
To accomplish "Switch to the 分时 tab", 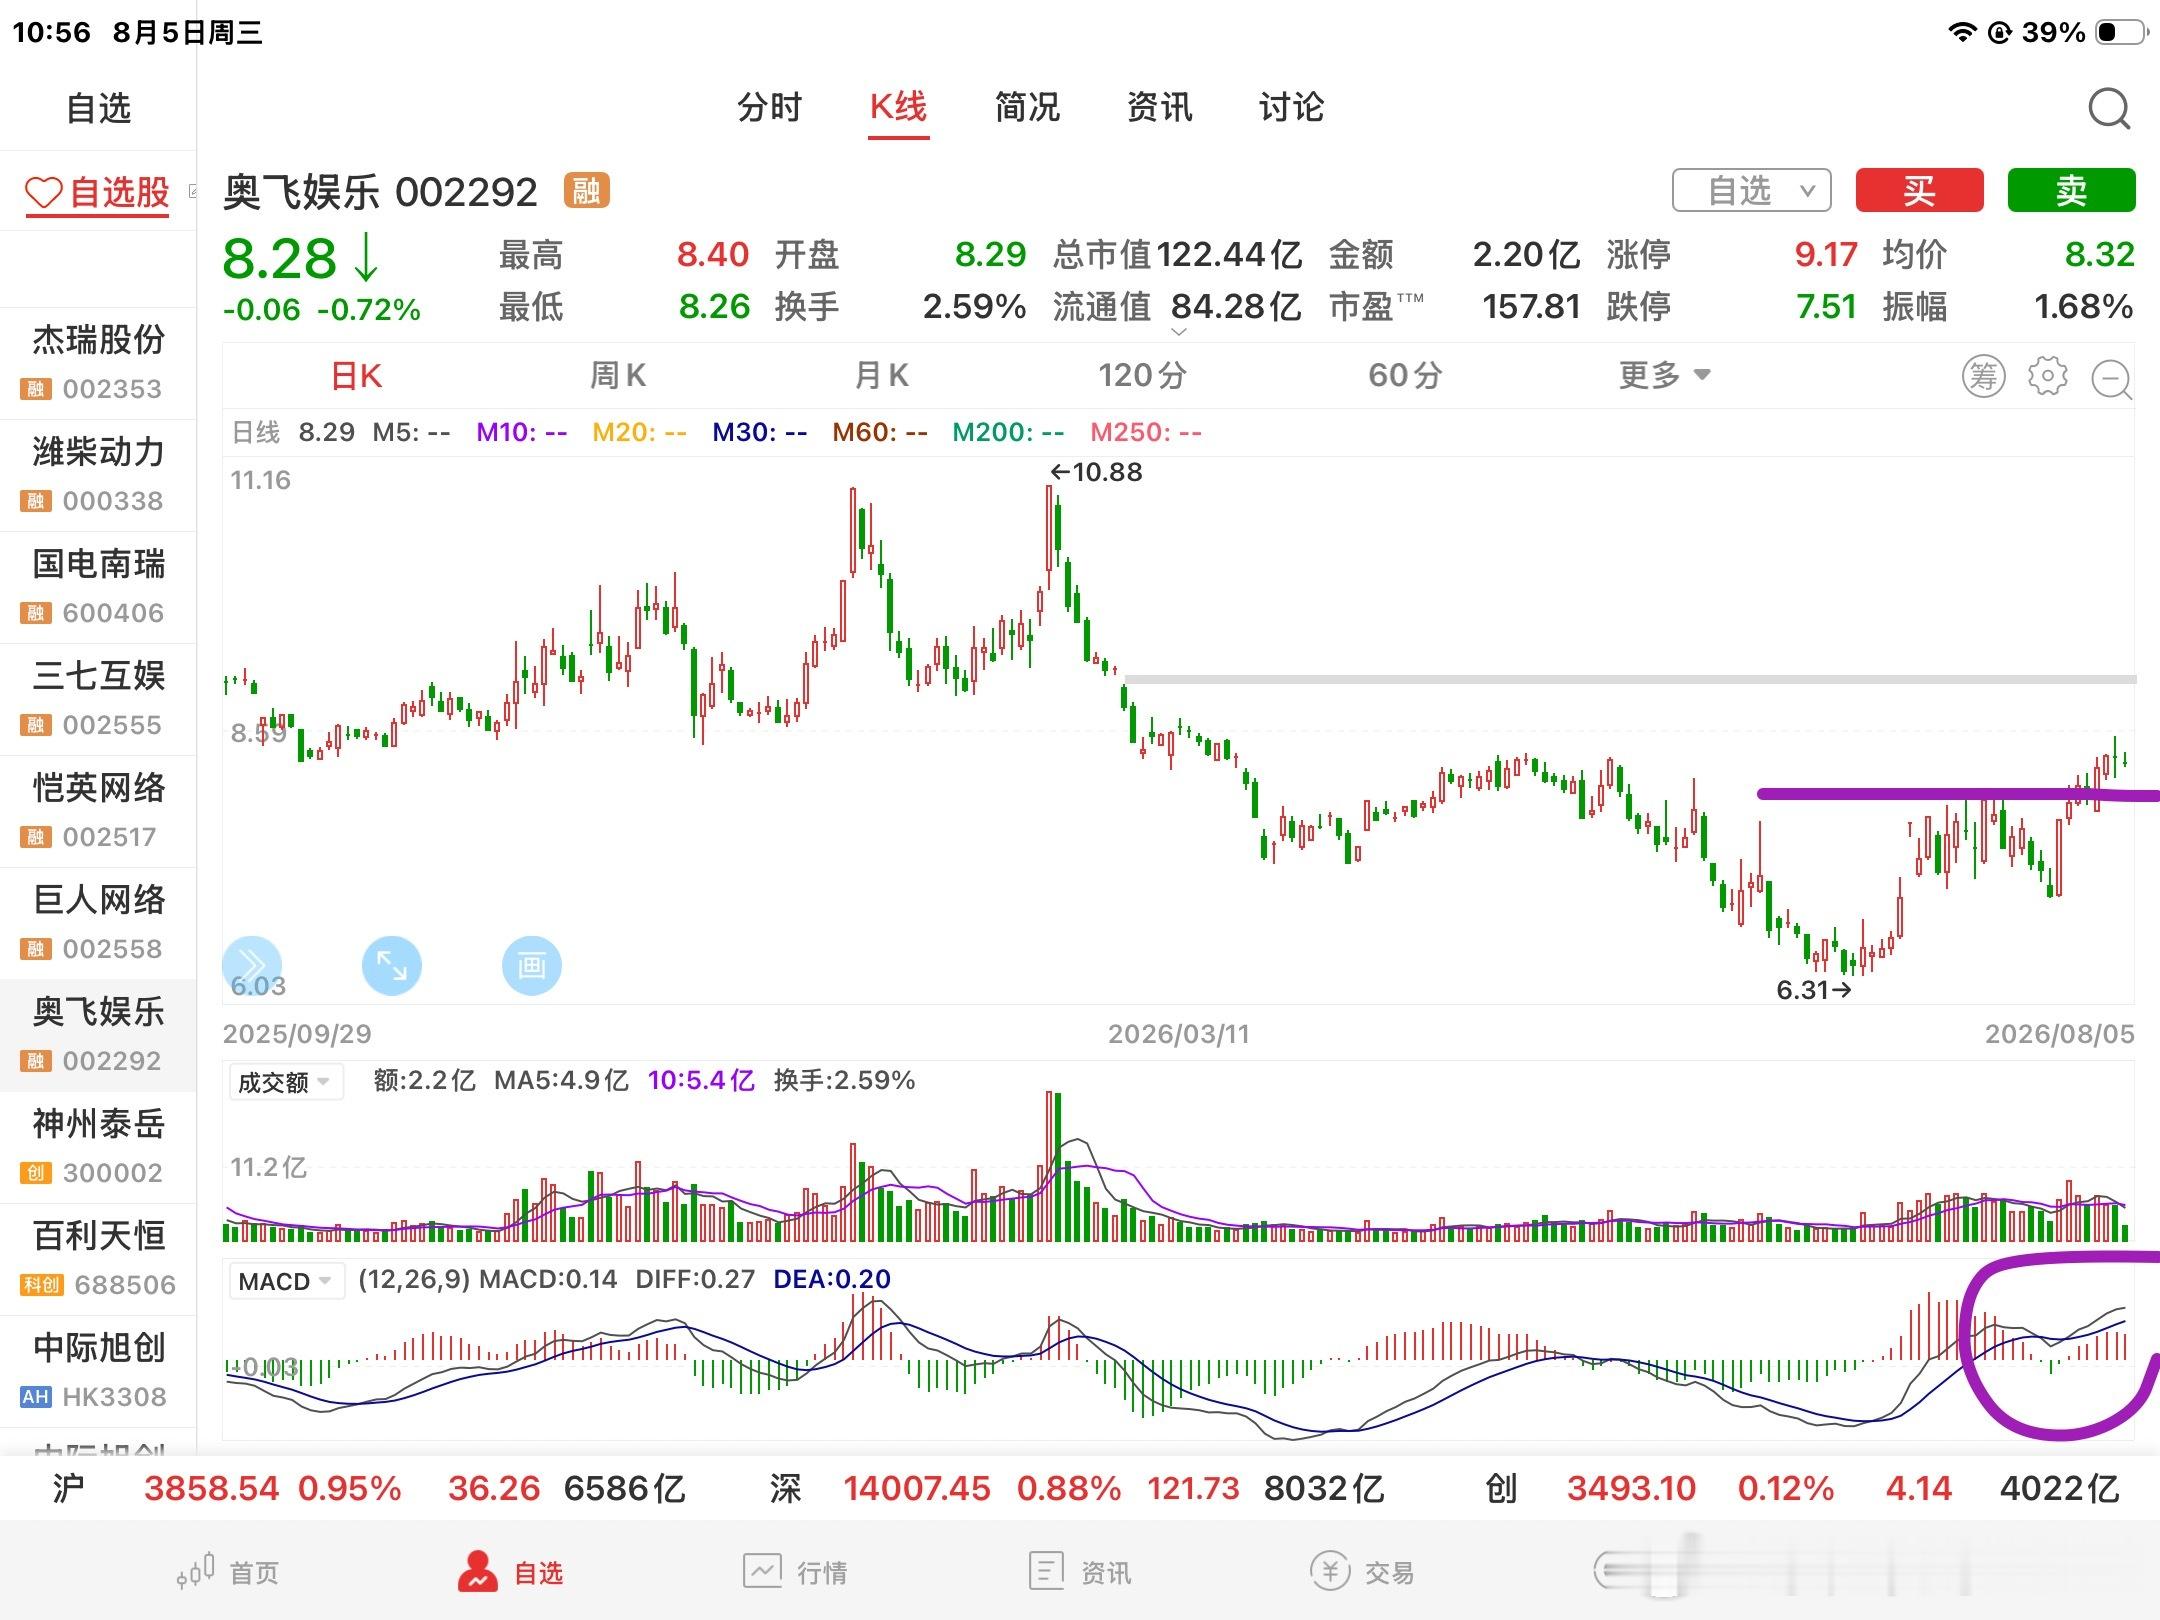I will (769, 107).
